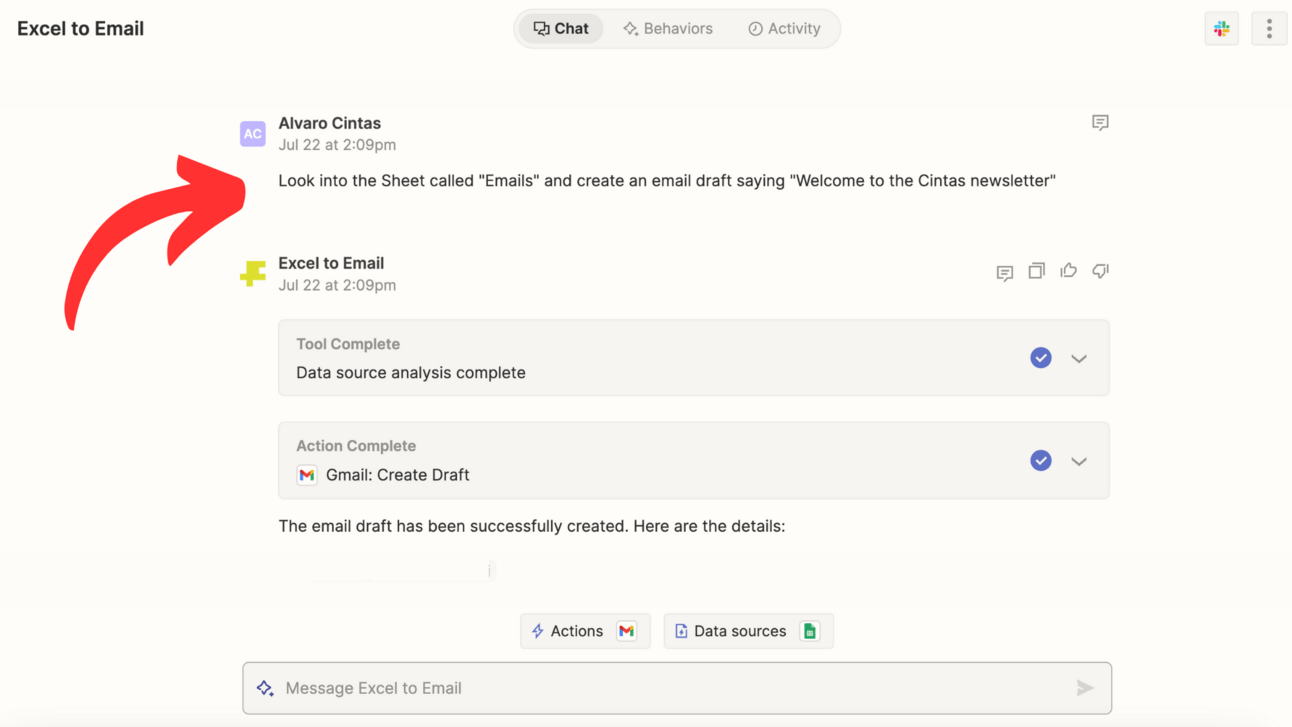Viewport: 1292px width, 727px height.
Task: Click the yellow Excel to Email bot avatar
Action: [x=253, y=273]
